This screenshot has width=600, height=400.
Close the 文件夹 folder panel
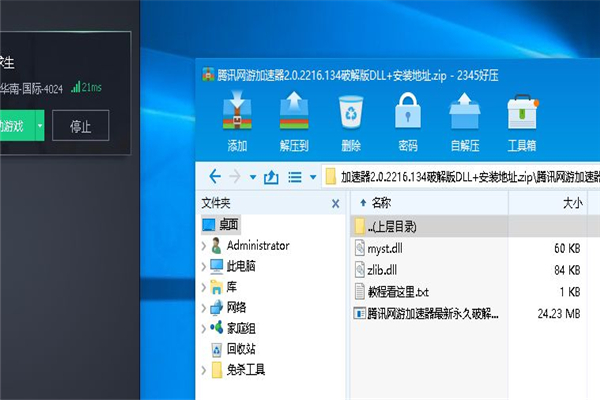coord(336,203)
